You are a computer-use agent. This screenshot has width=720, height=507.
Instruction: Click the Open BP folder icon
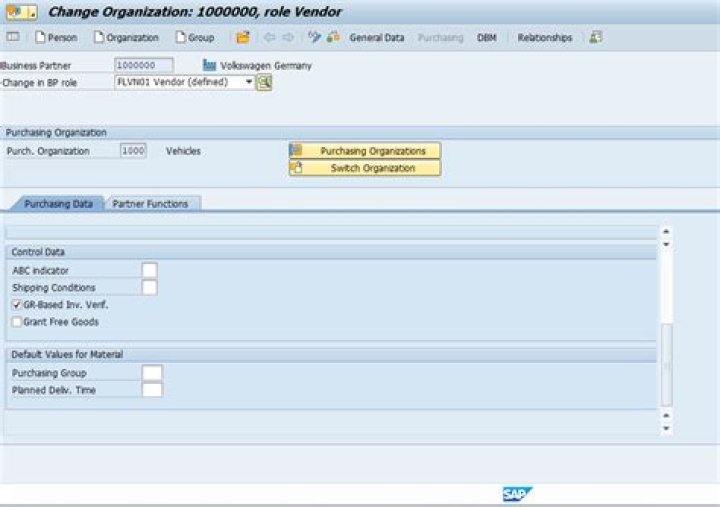point(243,38)
